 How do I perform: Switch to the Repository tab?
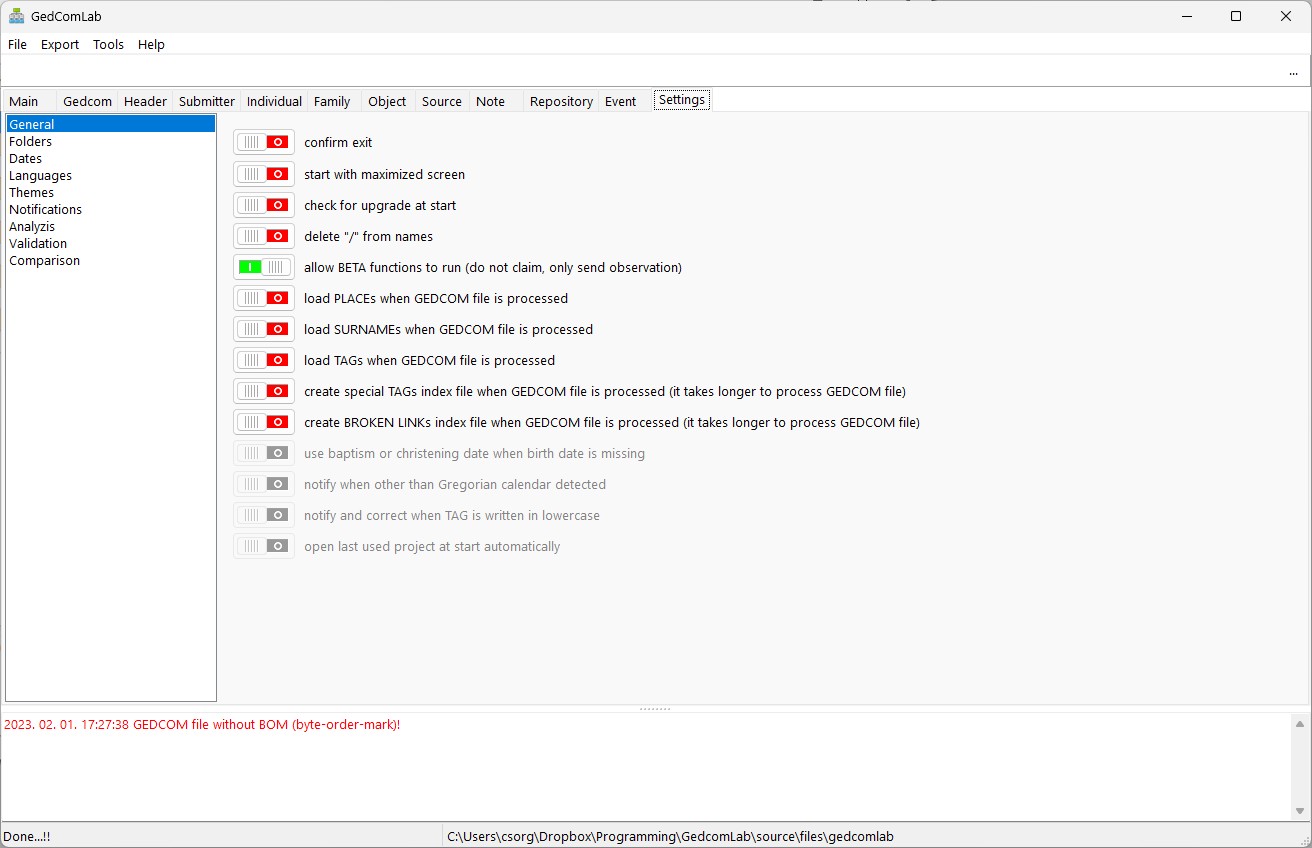[561, 101]
